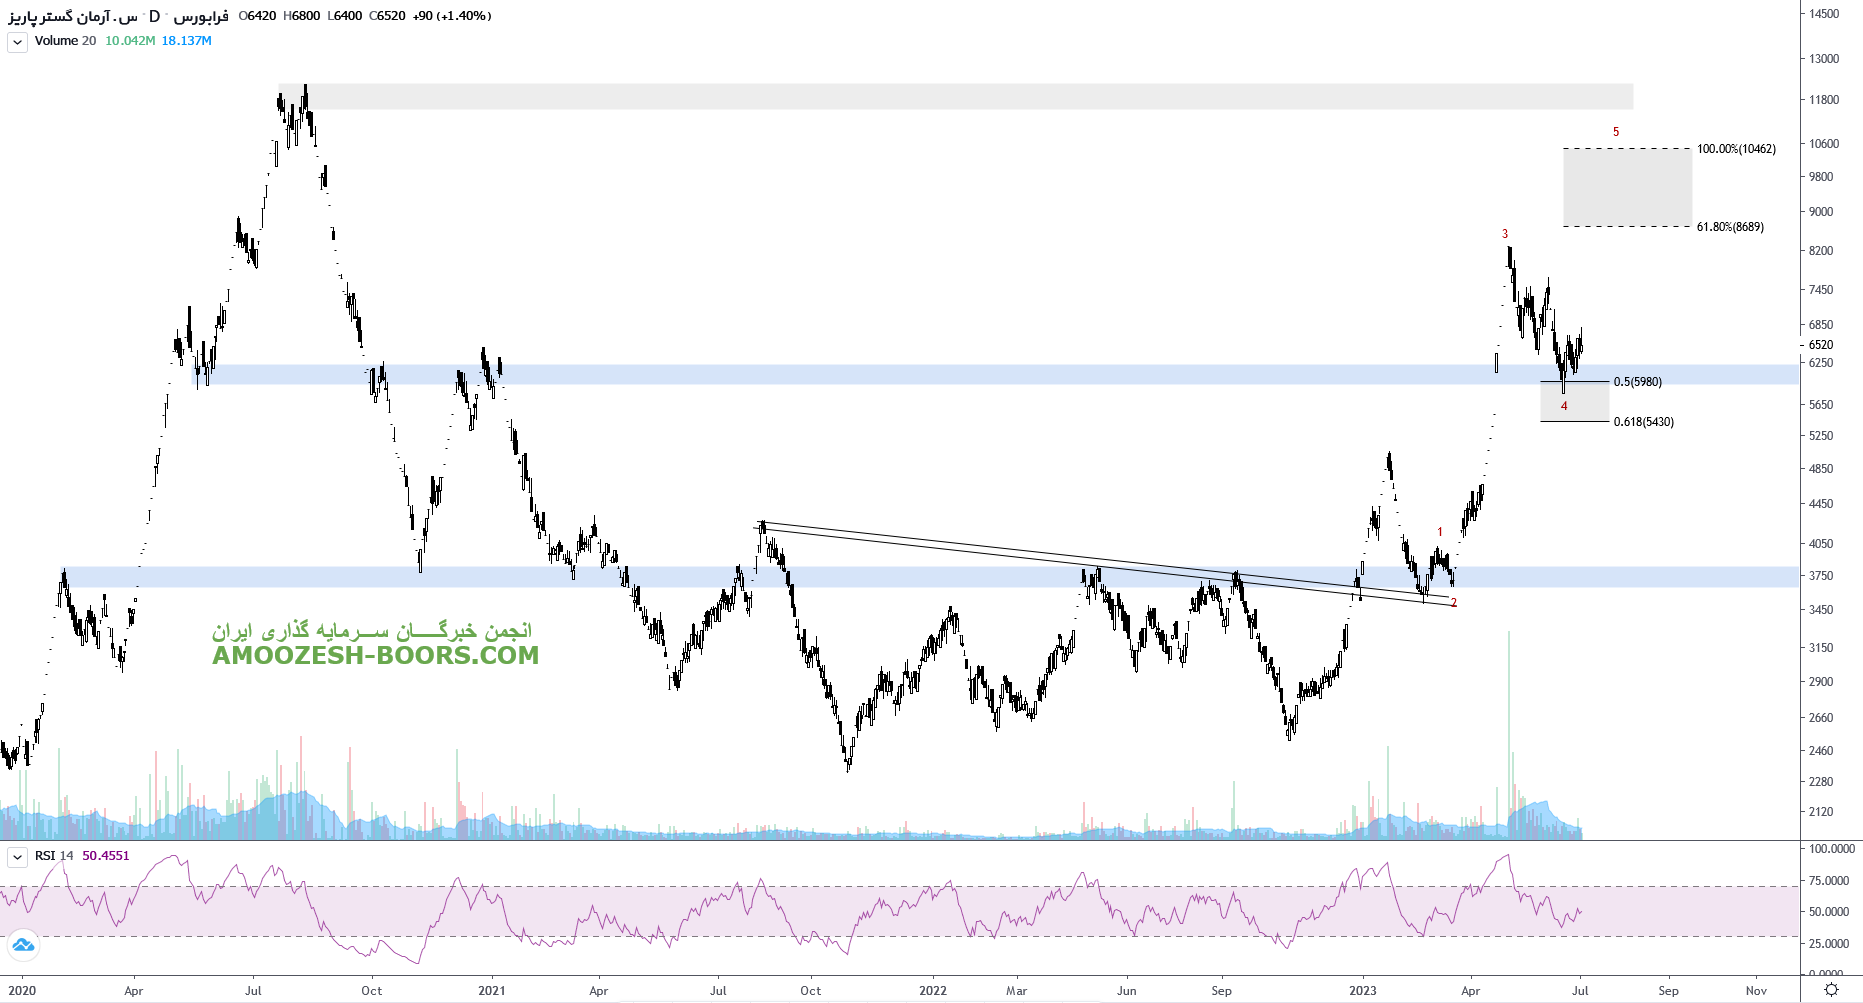
Task: Click the 0.5(5980) retracement level label
Action: coord(1637,382)
